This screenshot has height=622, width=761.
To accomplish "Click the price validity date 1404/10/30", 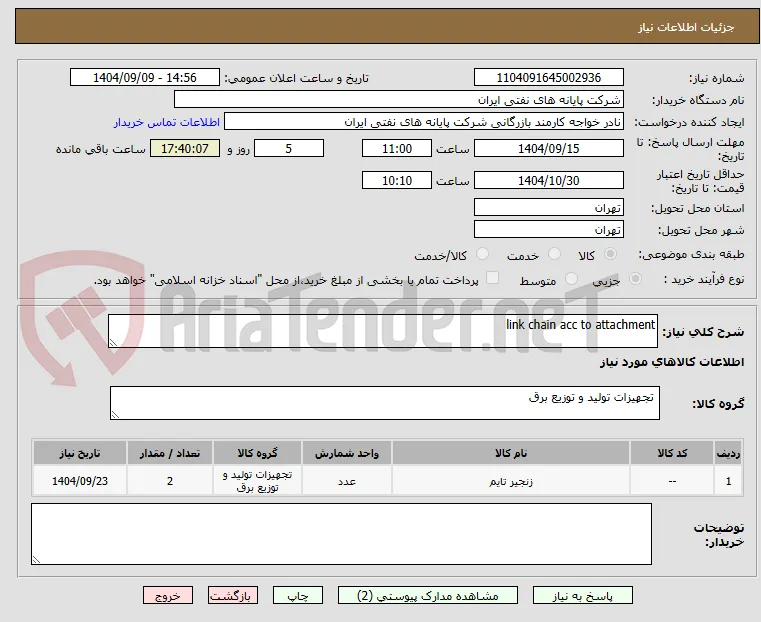I will pos(548,180).
